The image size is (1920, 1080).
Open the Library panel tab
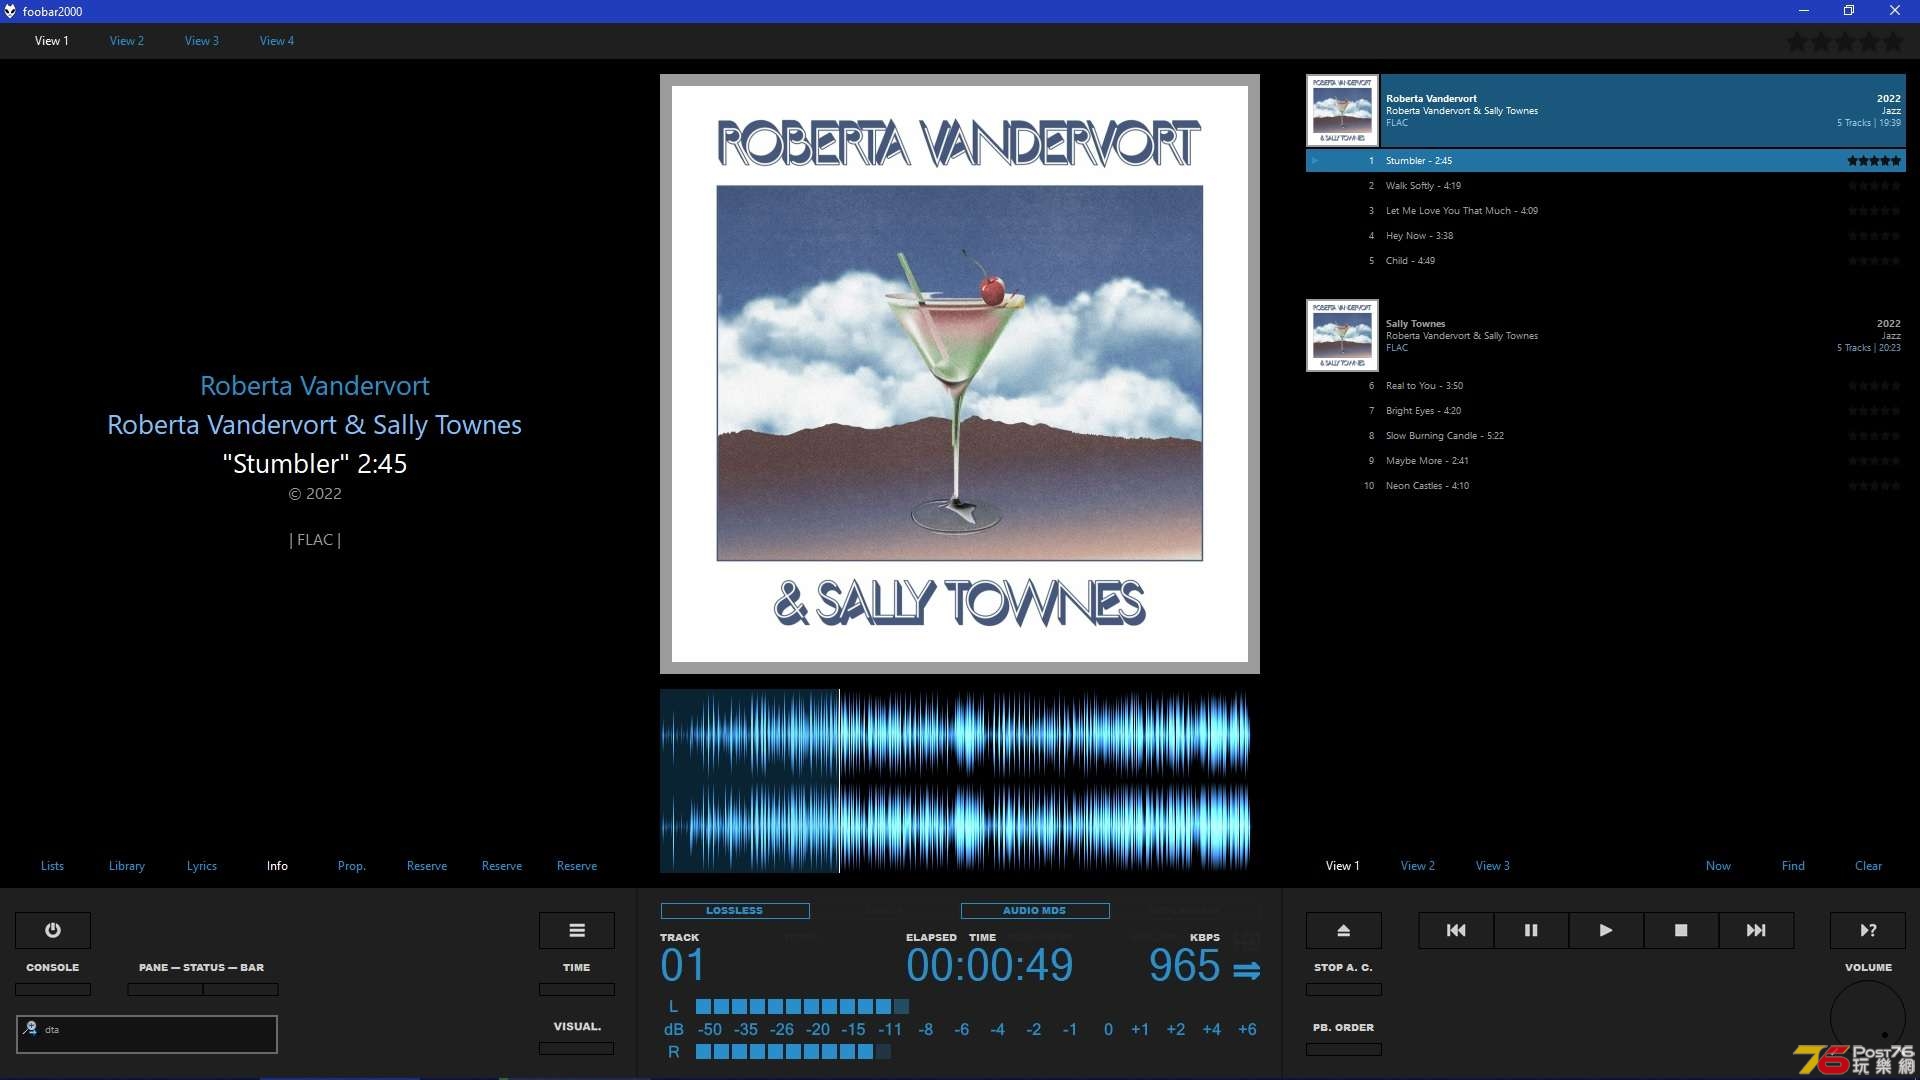[x=127, y=866]
